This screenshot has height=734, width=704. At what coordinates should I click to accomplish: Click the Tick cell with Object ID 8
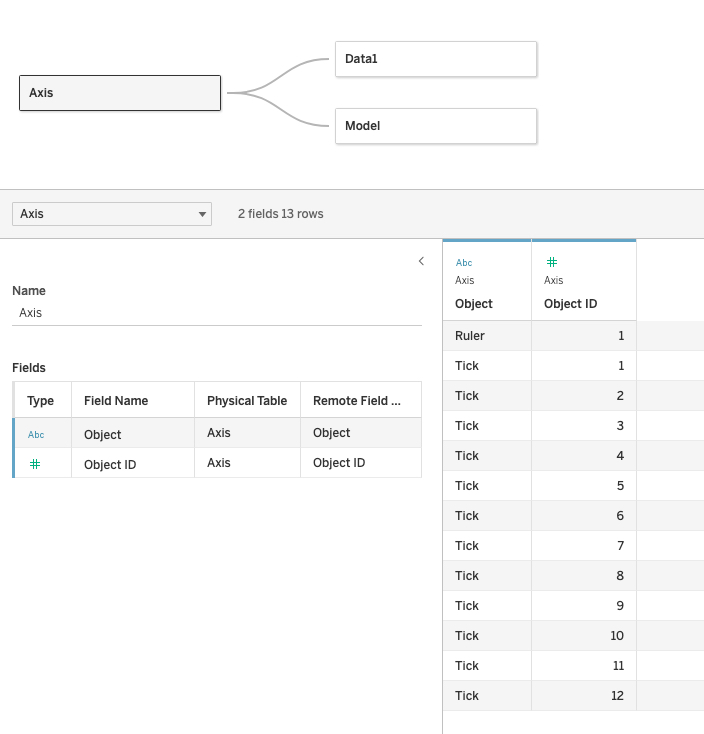click(487, 575)
